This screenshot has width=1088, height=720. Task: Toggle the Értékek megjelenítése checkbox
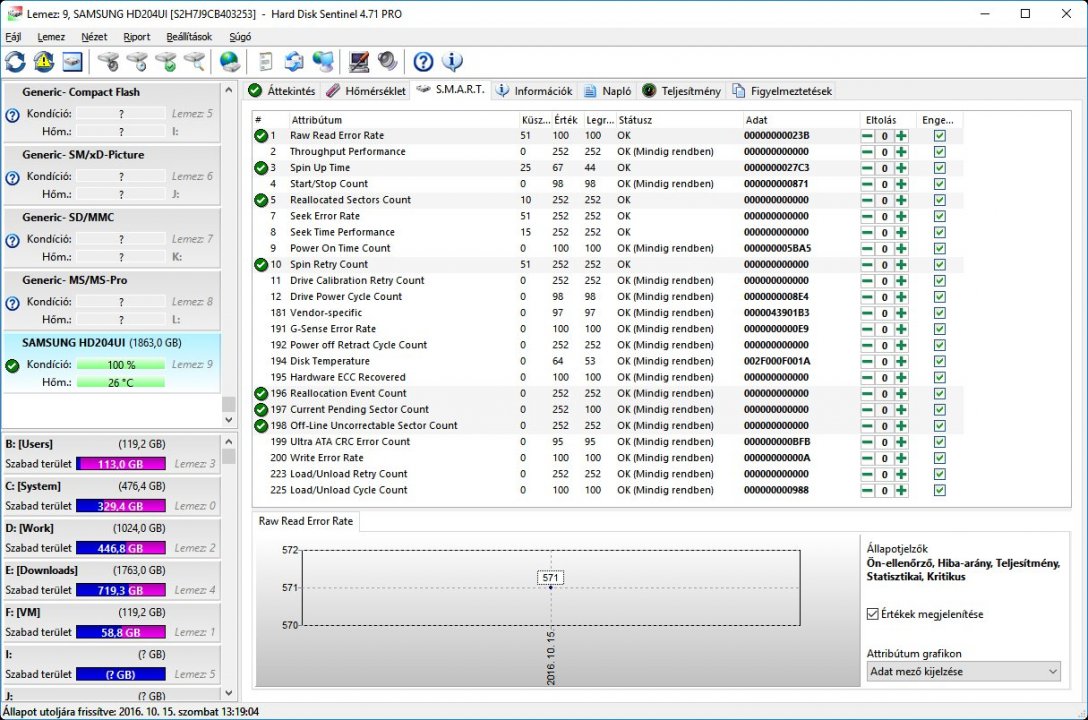tap(873, 614)
